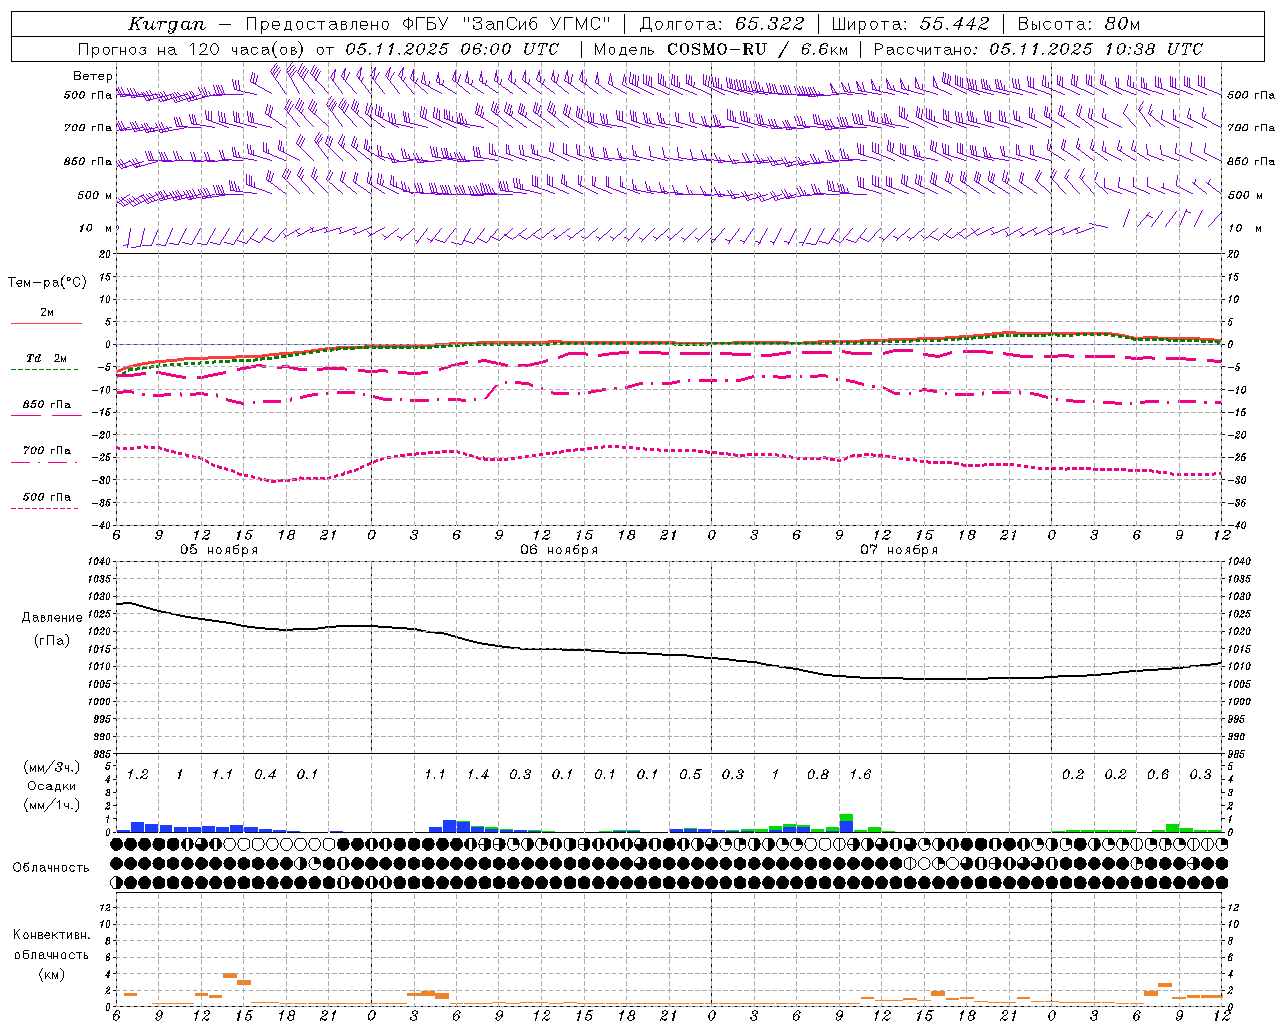Screen dimensions: 1280x1024
Task: Click the "06 ноября" date label
Action: 559,550
